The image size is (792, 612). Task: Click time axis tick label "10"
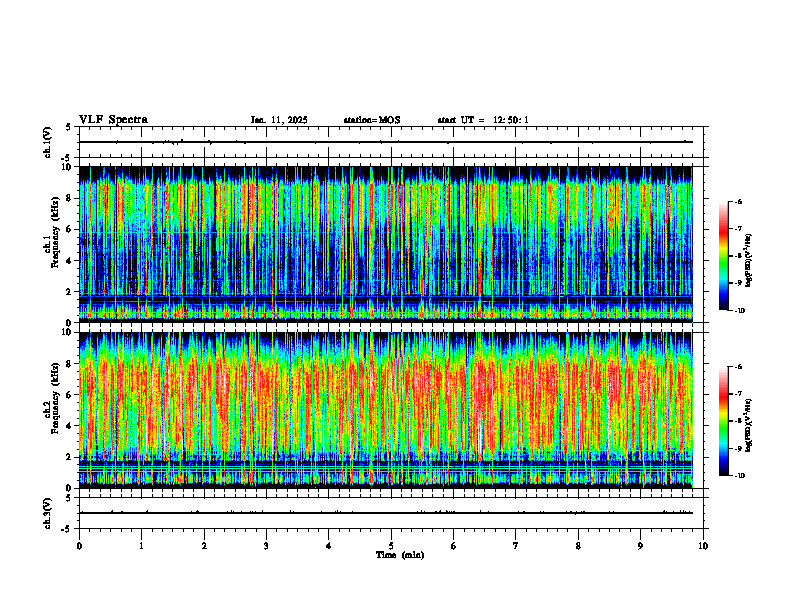703,546
